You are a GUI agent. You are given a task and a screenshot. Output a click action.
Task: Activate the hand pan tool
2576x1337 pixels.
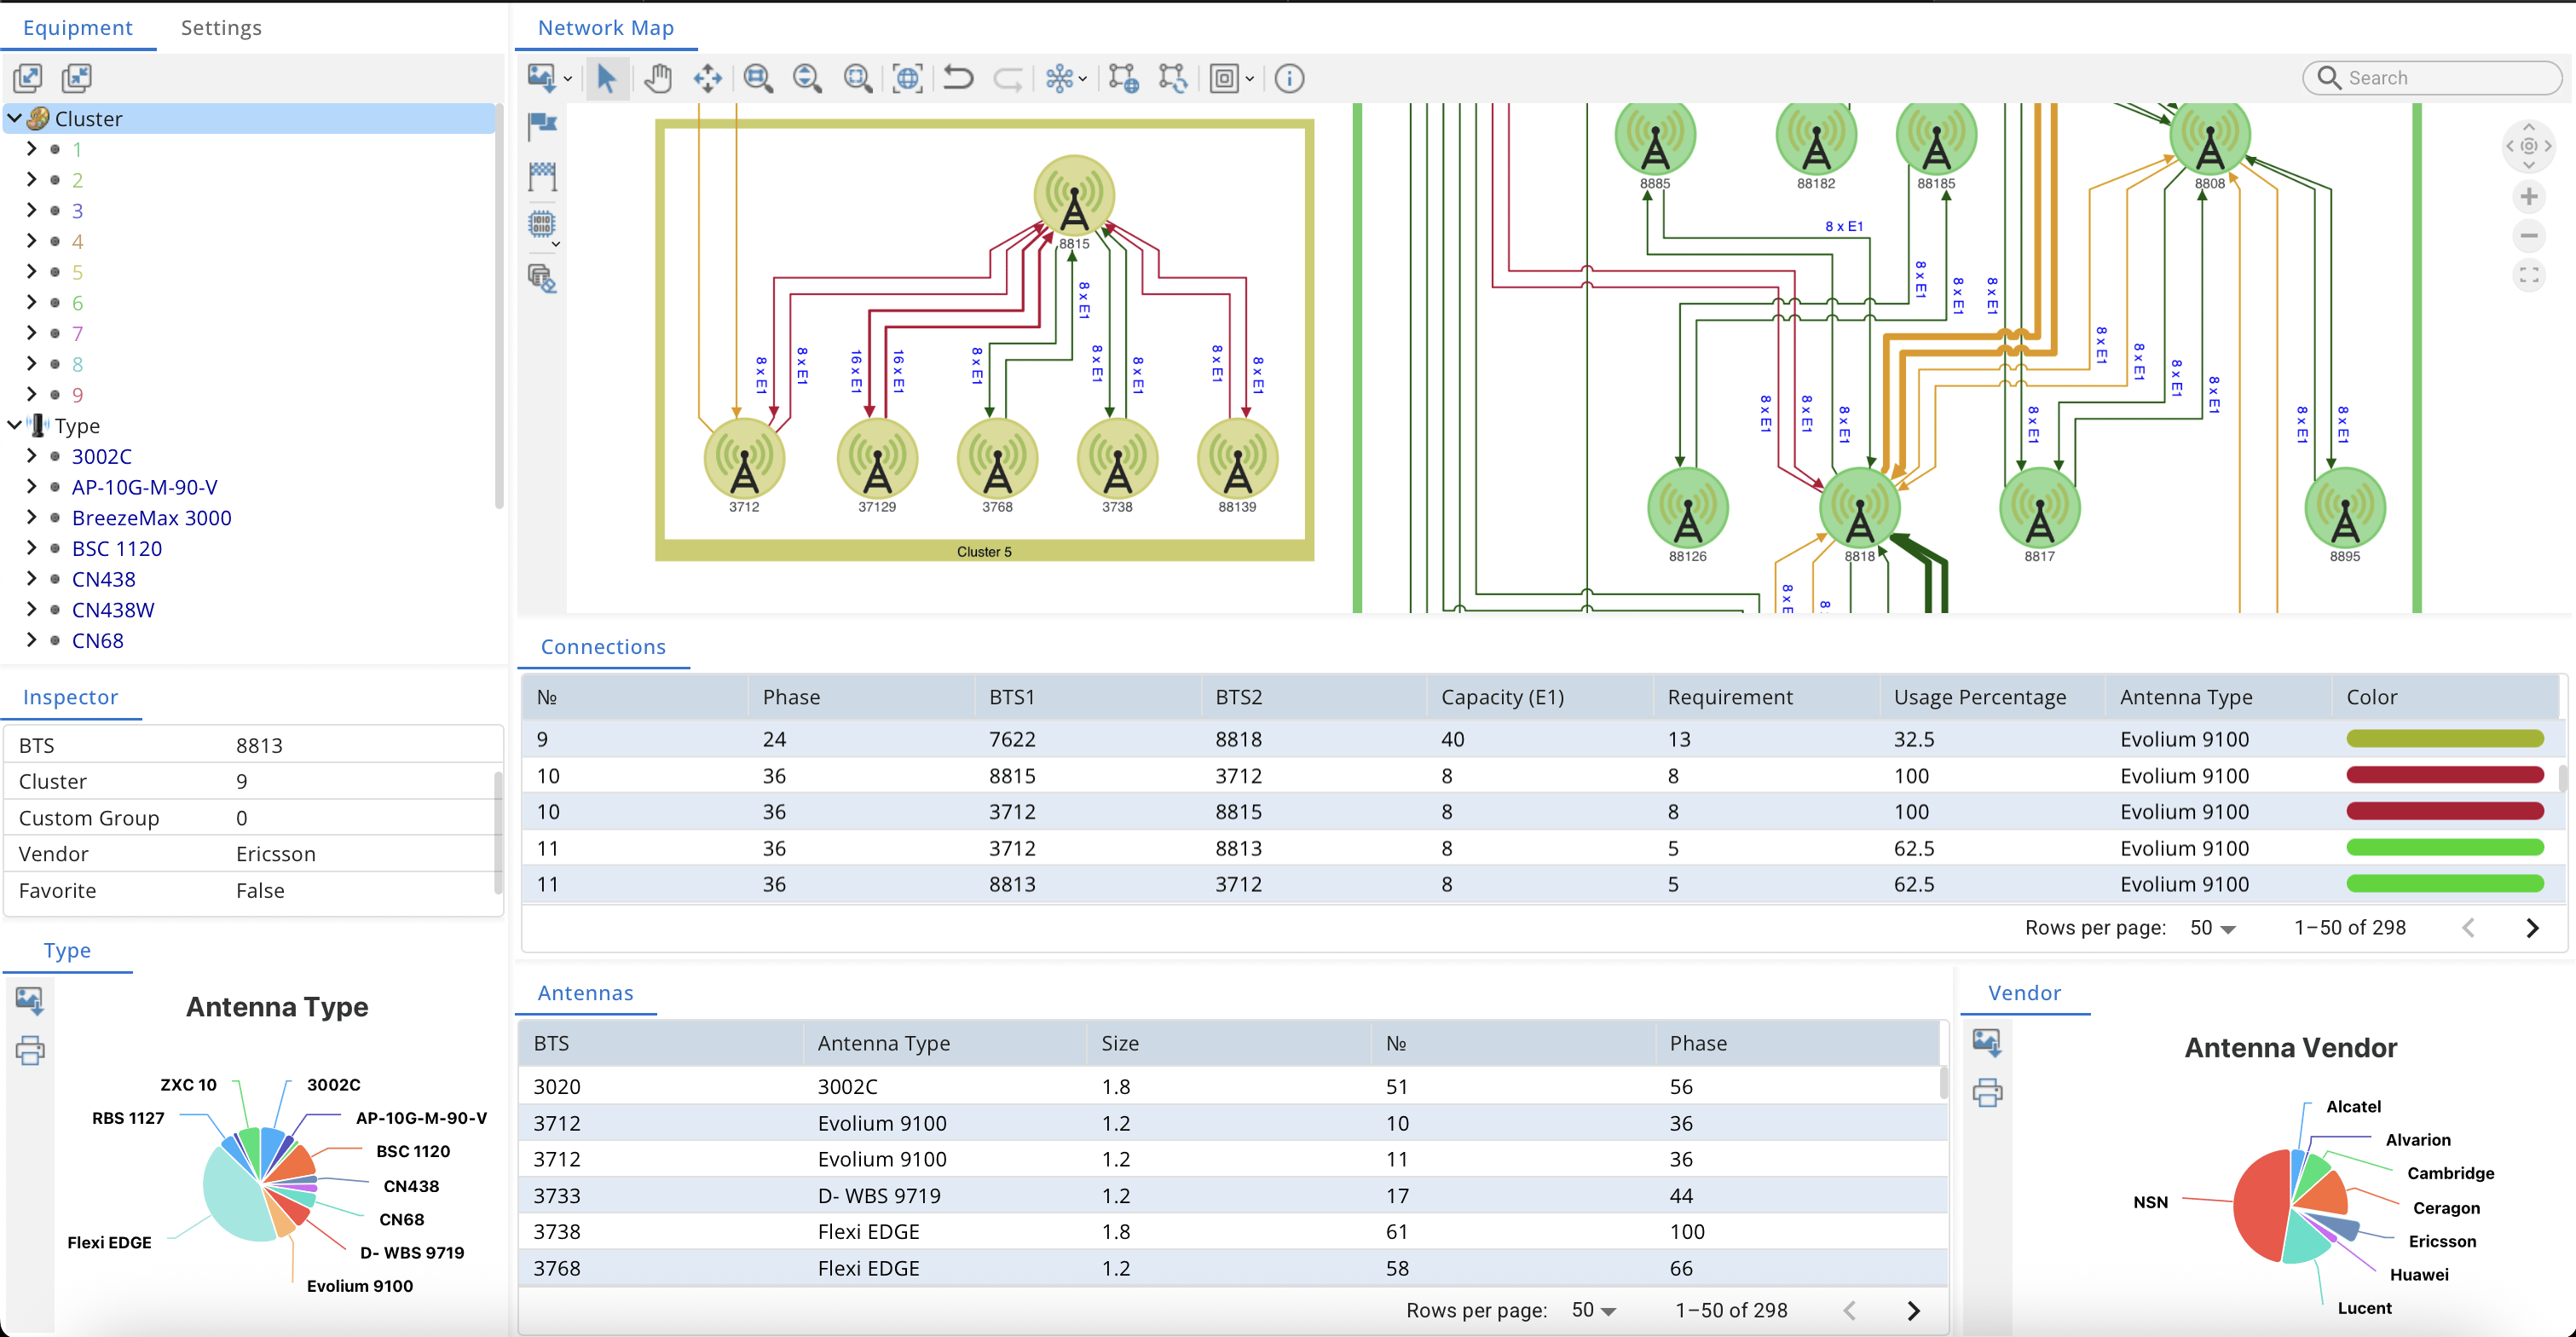coord(657,78)
